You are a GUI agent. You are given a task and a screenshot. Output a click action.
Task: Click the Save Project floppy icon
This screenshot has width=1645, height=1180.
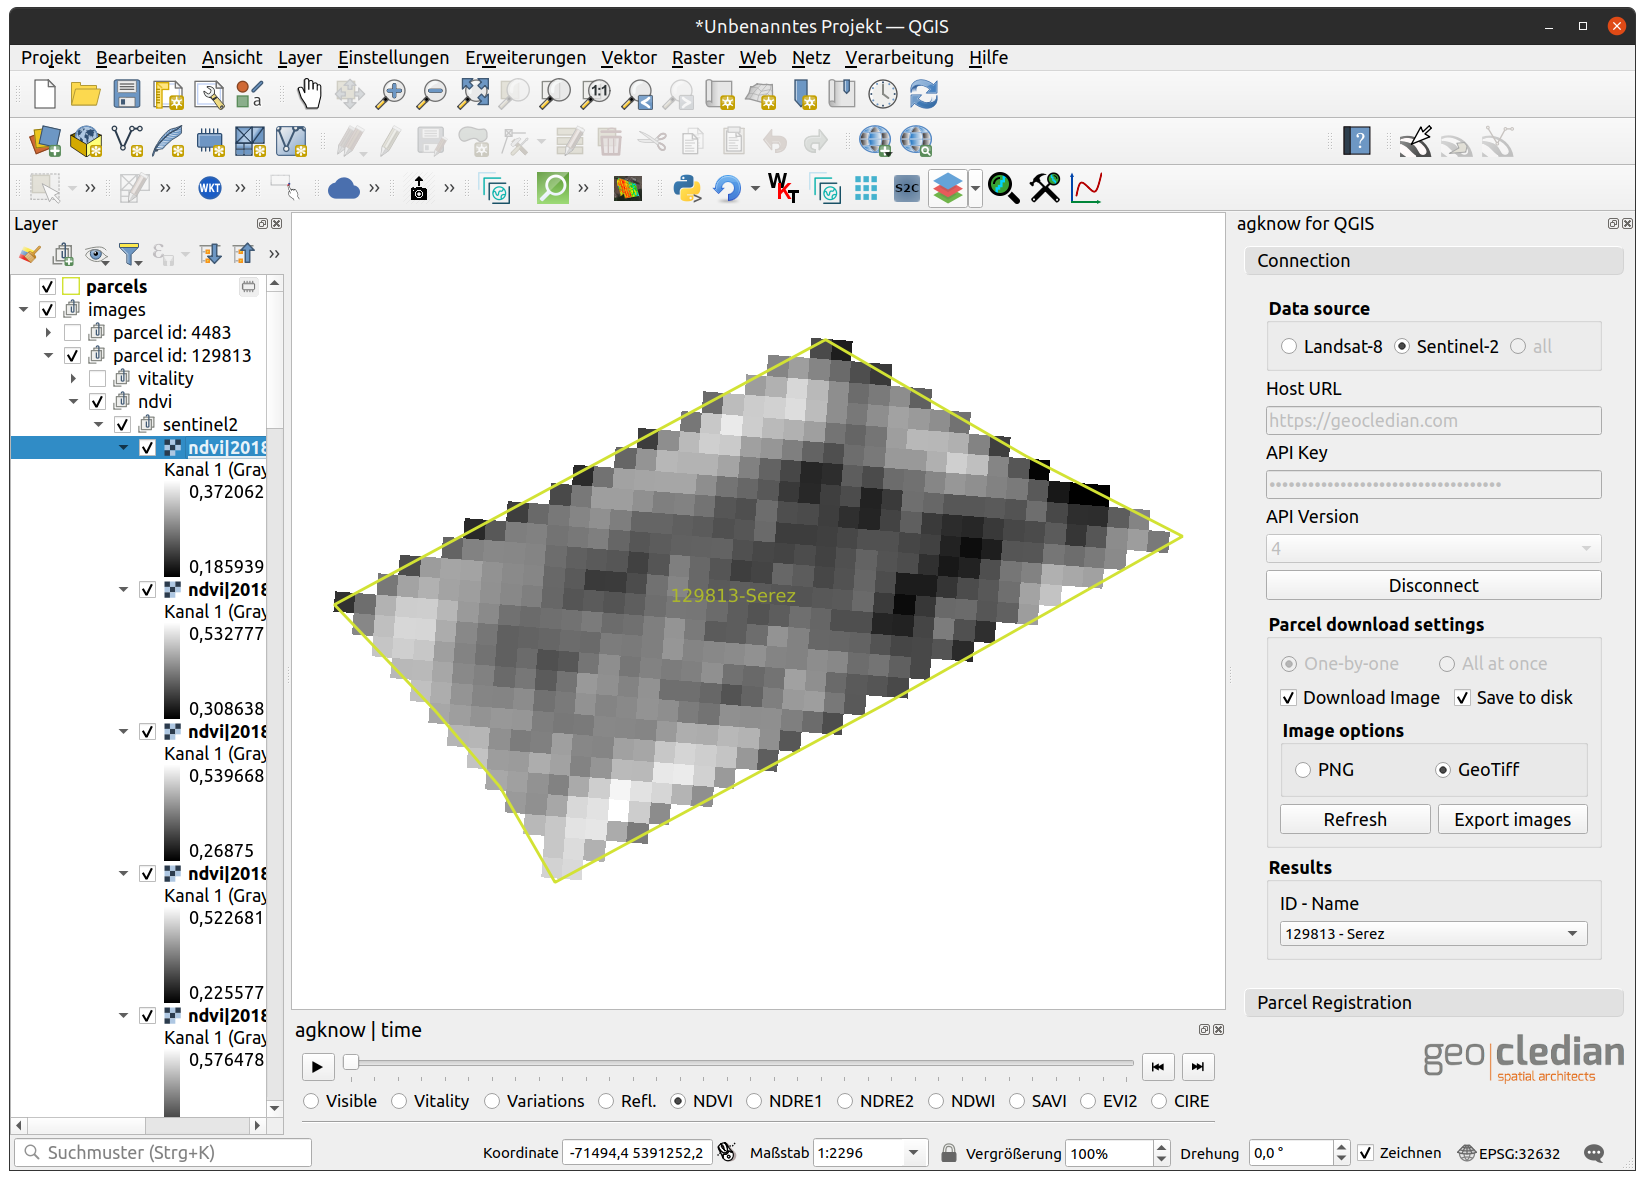[x=127, y=94]
